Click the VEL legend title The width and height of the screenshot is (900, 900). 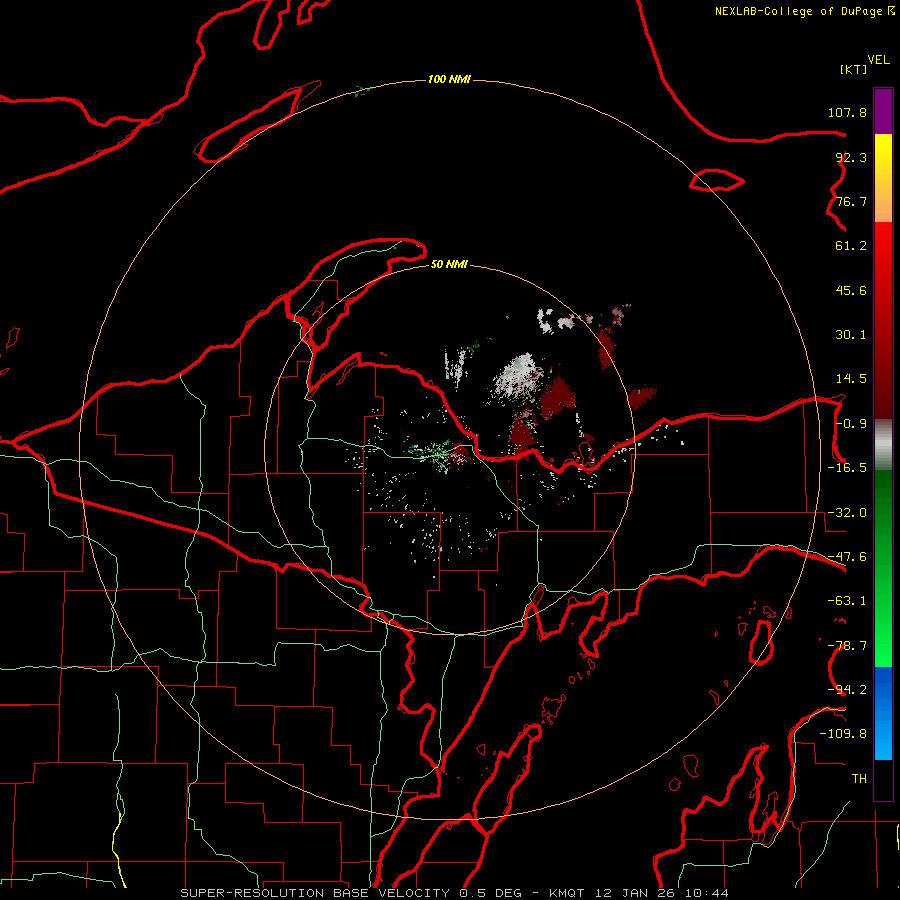pos(878,60)
